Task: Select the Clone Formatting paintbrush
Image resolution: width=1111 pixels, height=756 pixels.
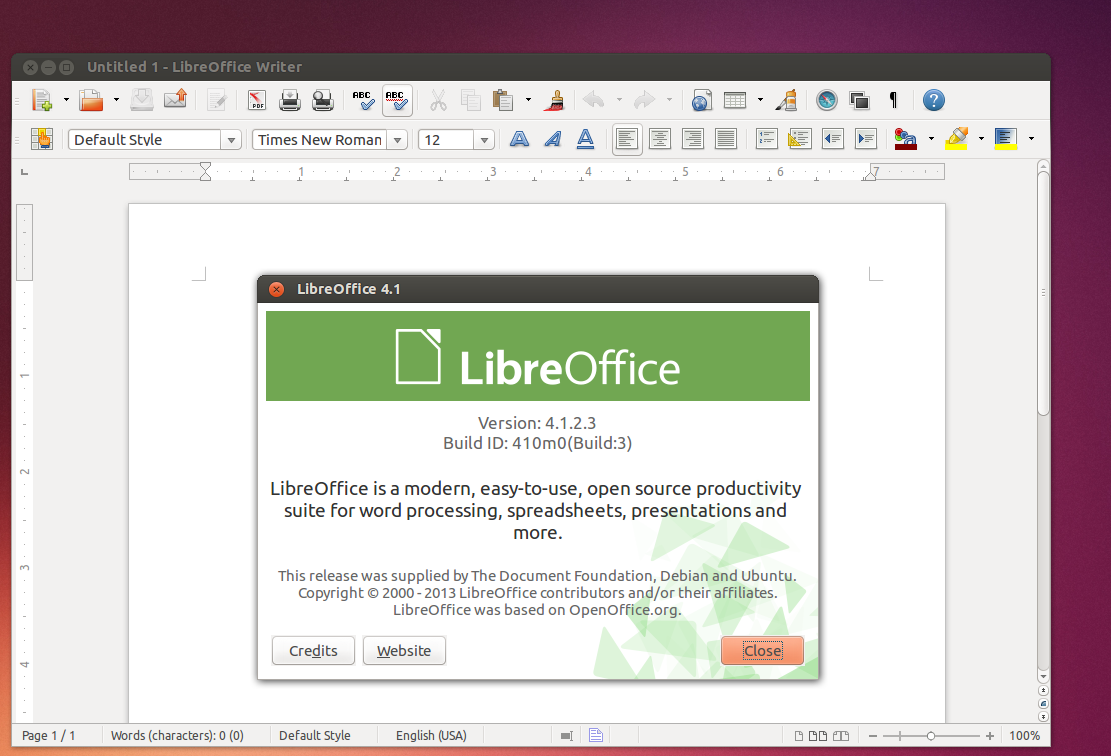Action: (555, 100)
